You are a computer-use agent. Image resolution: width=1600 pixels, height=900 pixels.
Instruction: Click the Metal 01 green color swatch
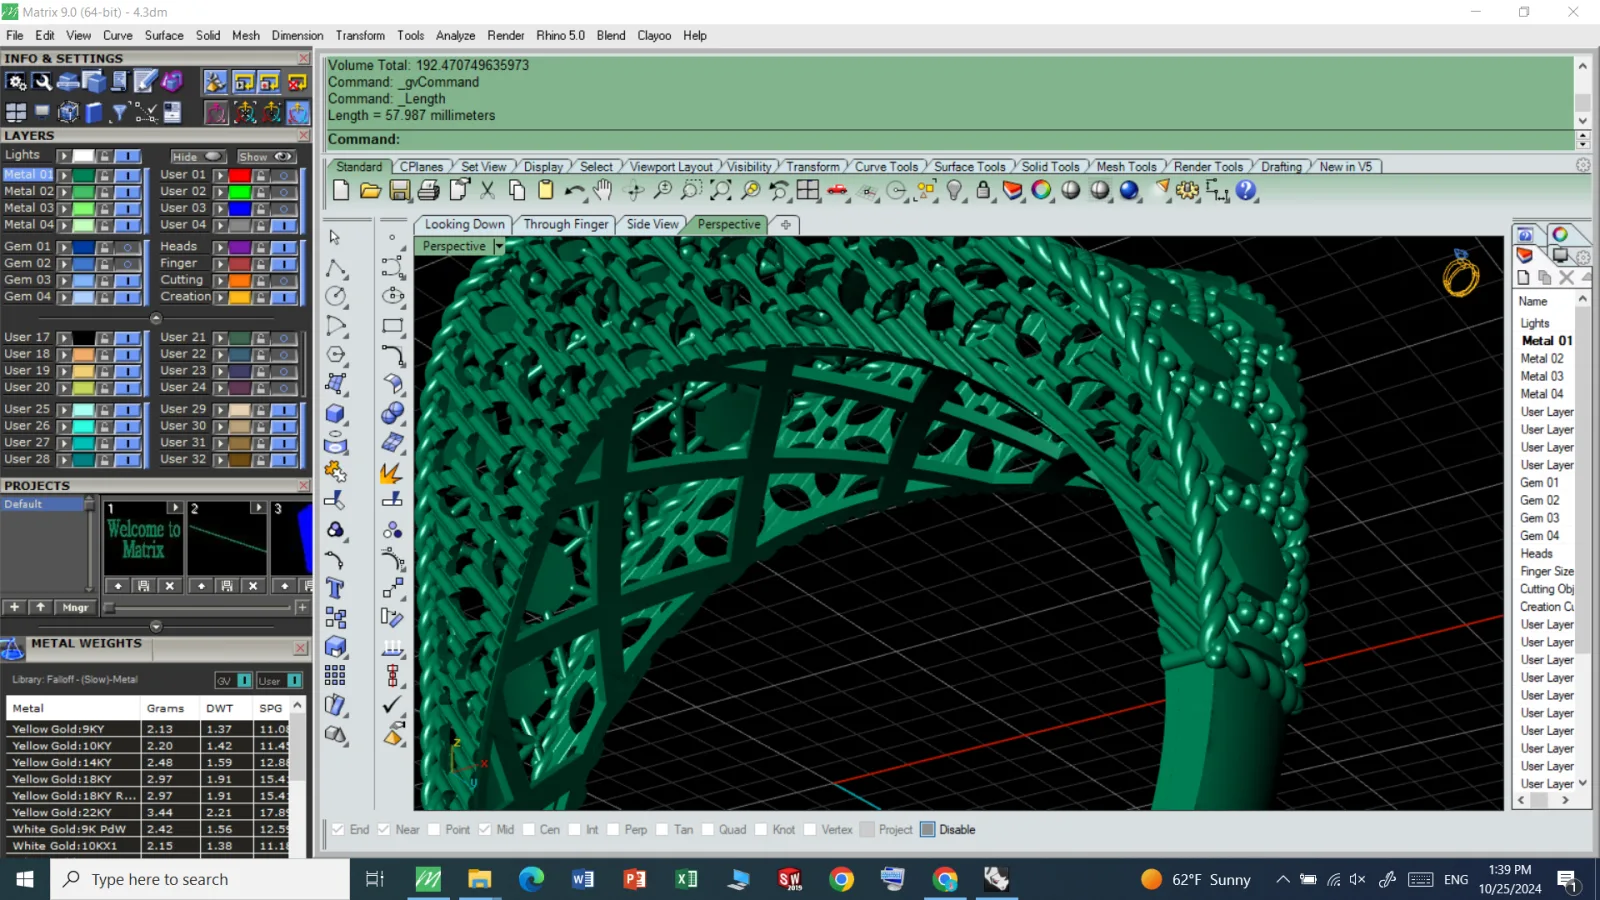click(83, 175)
